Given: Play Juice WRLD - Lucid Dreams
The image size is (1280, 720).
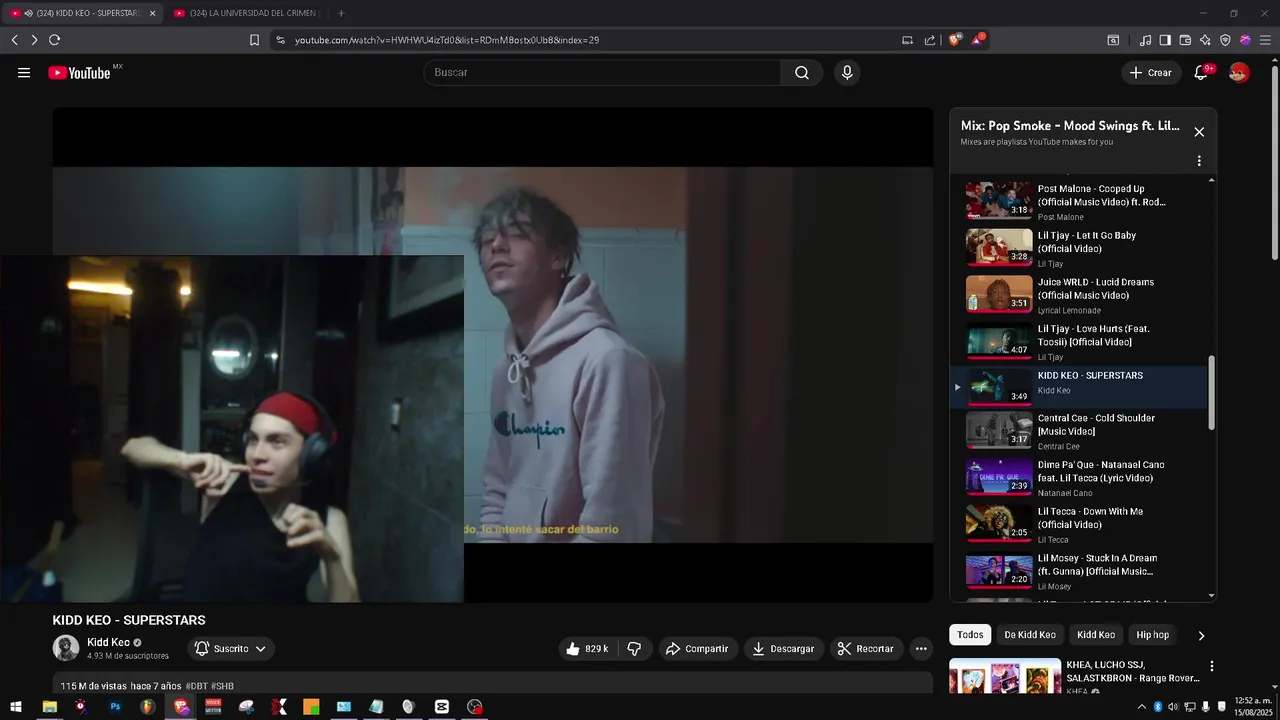Looking at the screenshot, I should [1080, 295].
